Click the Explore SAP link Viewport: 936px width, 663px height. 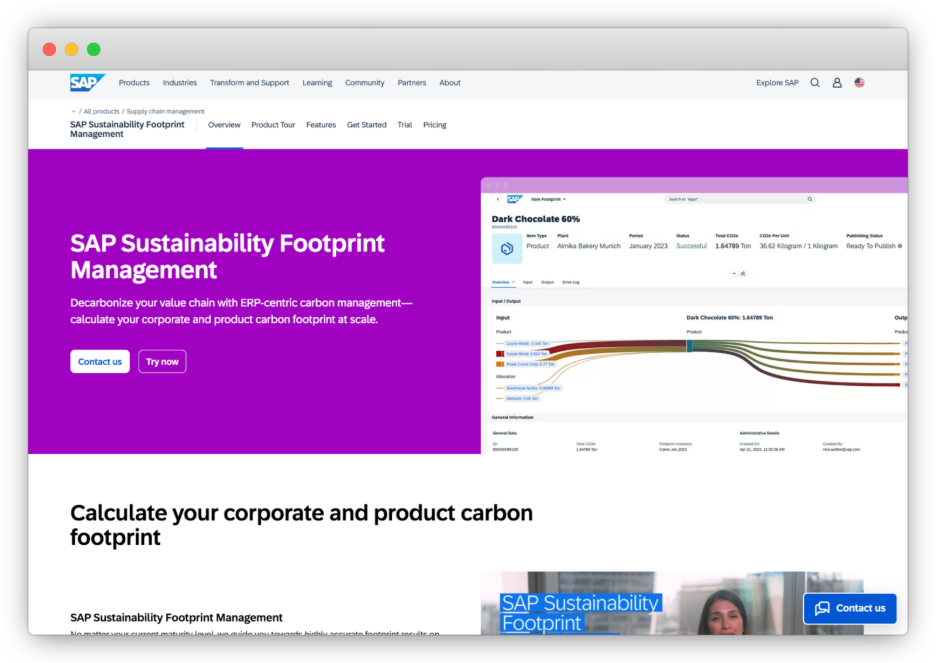[777, 83]
